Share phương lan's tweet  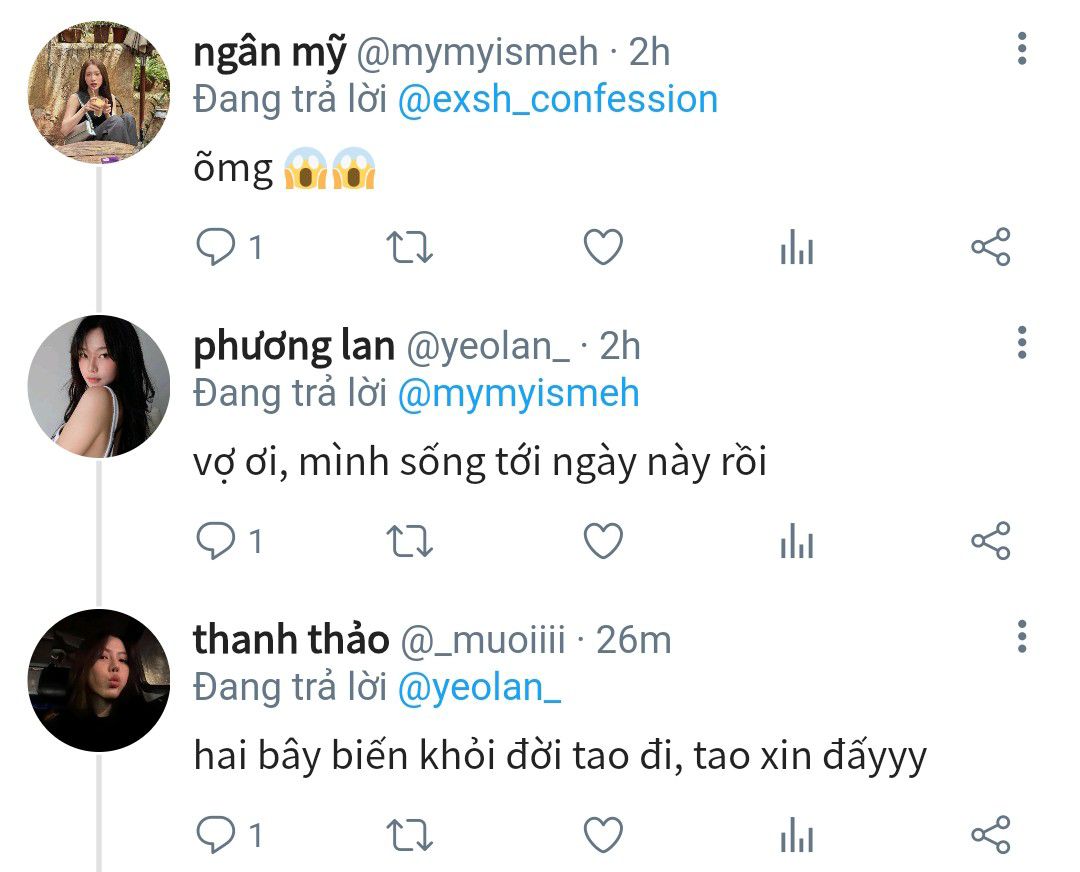(x=991, y=541)
